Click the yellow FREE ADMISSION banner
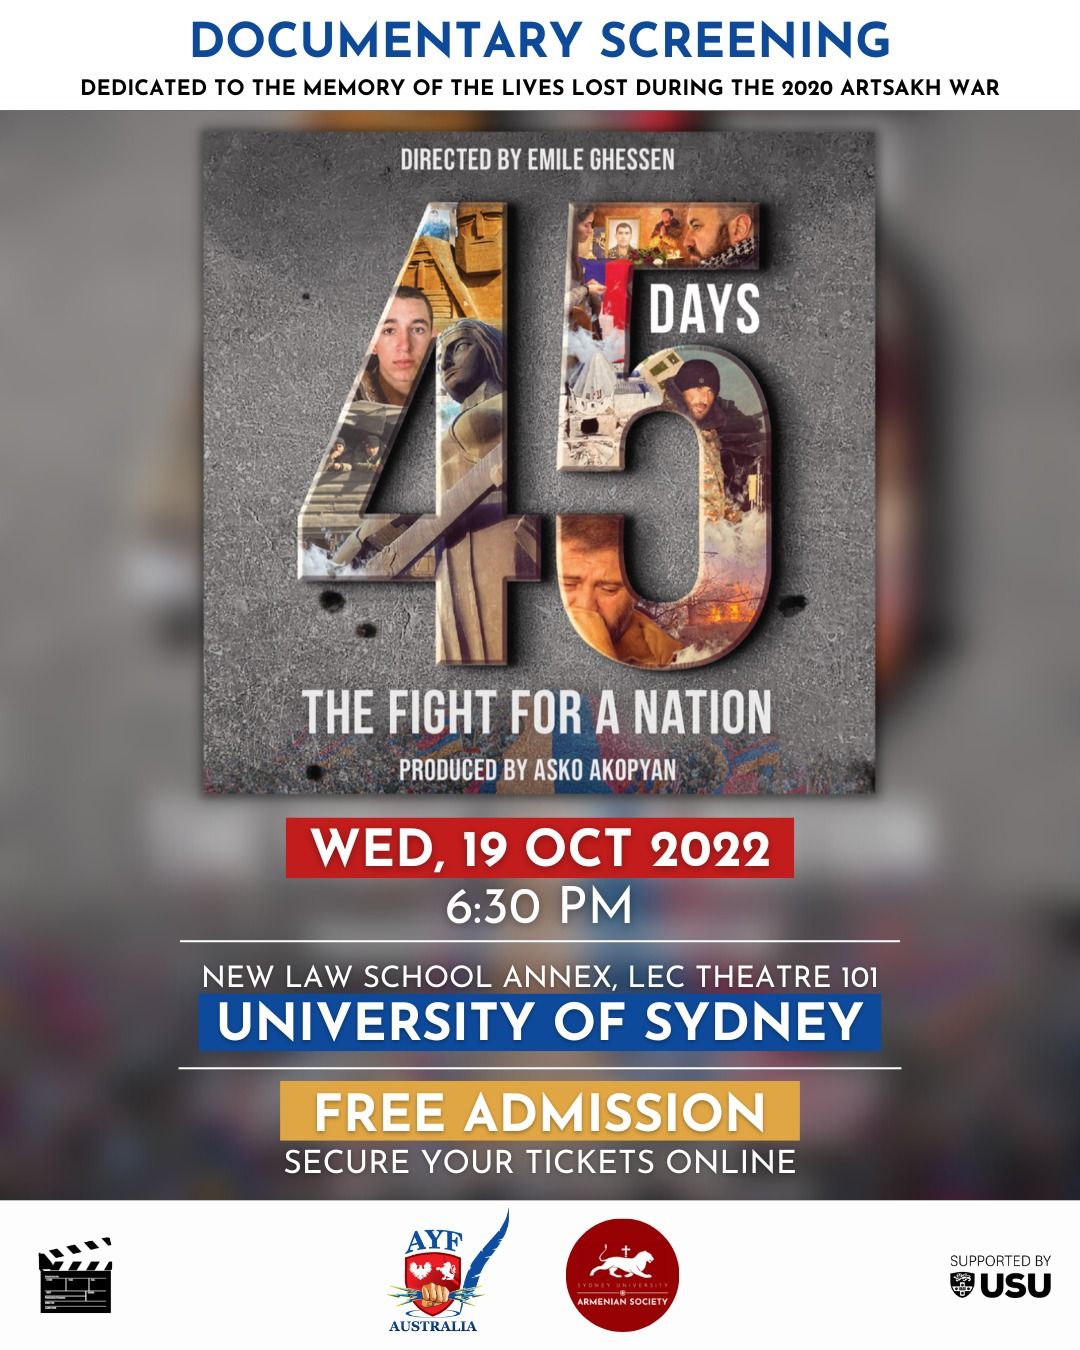The width and height of the screenshot is (1080, 1350). pos(540,1111)
